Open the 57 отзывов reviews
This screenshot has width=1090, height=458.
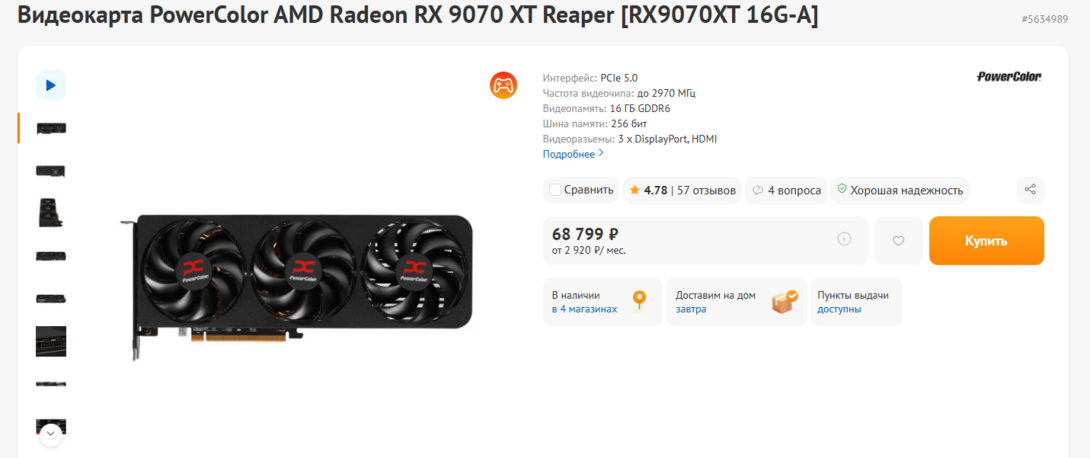click(706, 190)
